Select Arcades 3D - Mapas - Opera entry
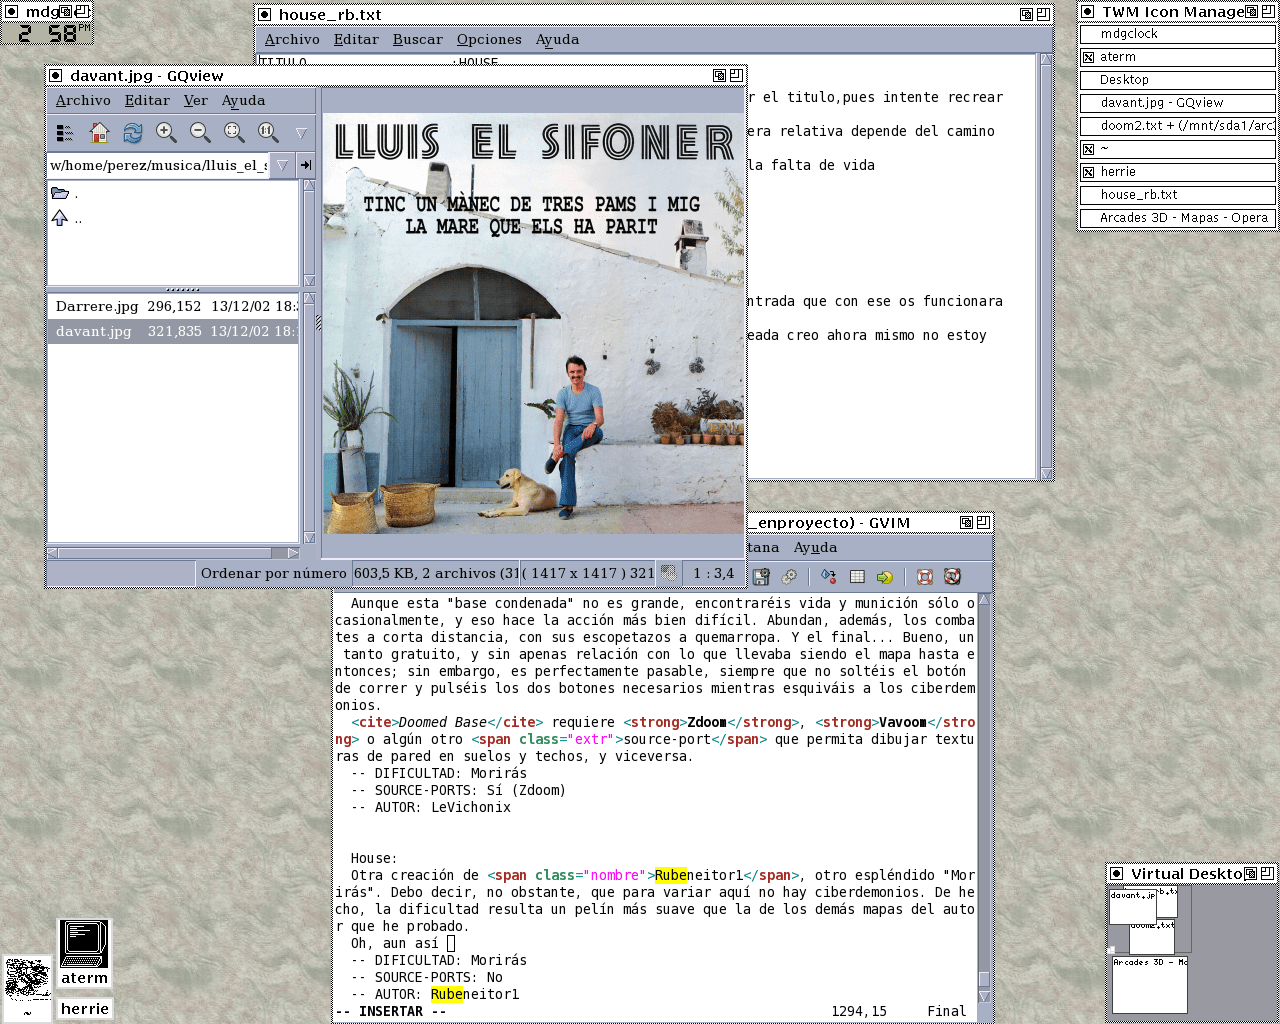Screen dimensions: 1280x1024 1178,218
